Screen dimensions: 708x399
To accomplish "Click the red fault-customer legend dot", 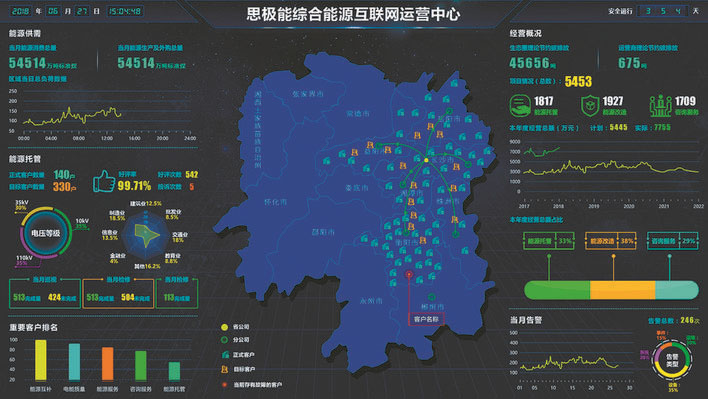I will coord(224,385).
